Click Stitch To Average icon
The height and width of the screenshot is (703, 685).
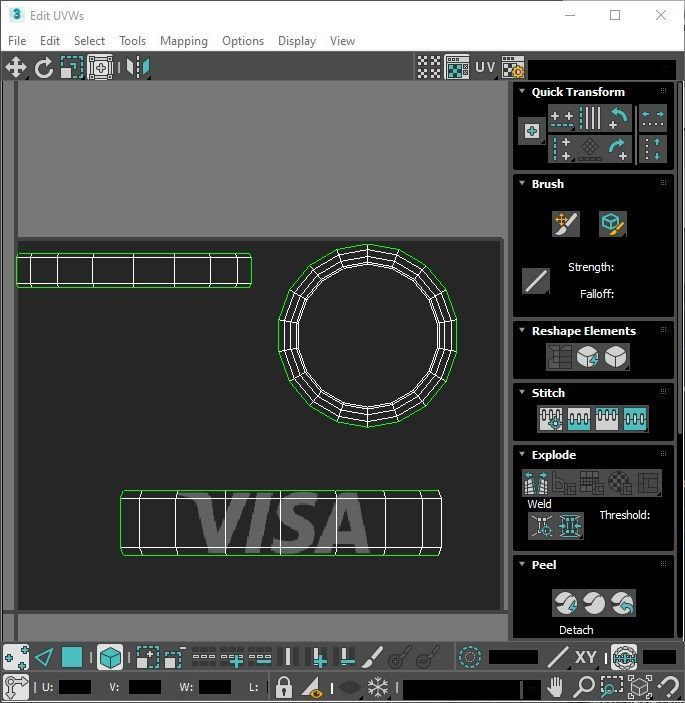(x=579, y=419)
